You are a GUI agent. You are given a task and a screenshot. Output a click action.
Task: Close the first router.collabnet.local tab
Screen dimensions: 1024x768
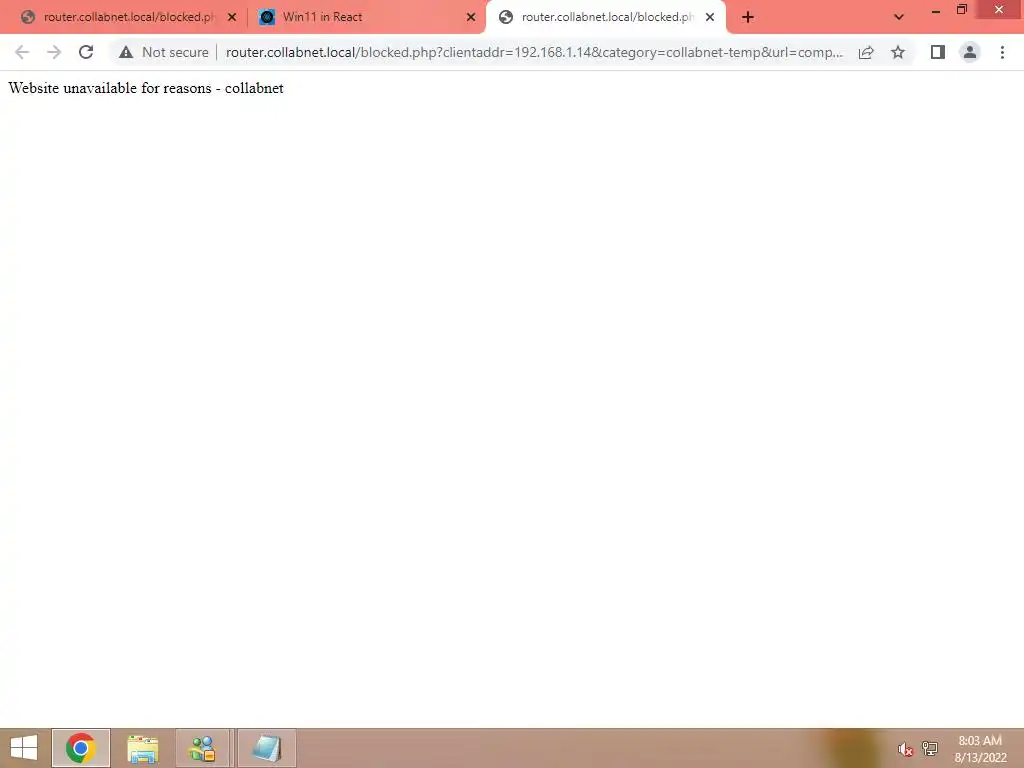(232, 17)
